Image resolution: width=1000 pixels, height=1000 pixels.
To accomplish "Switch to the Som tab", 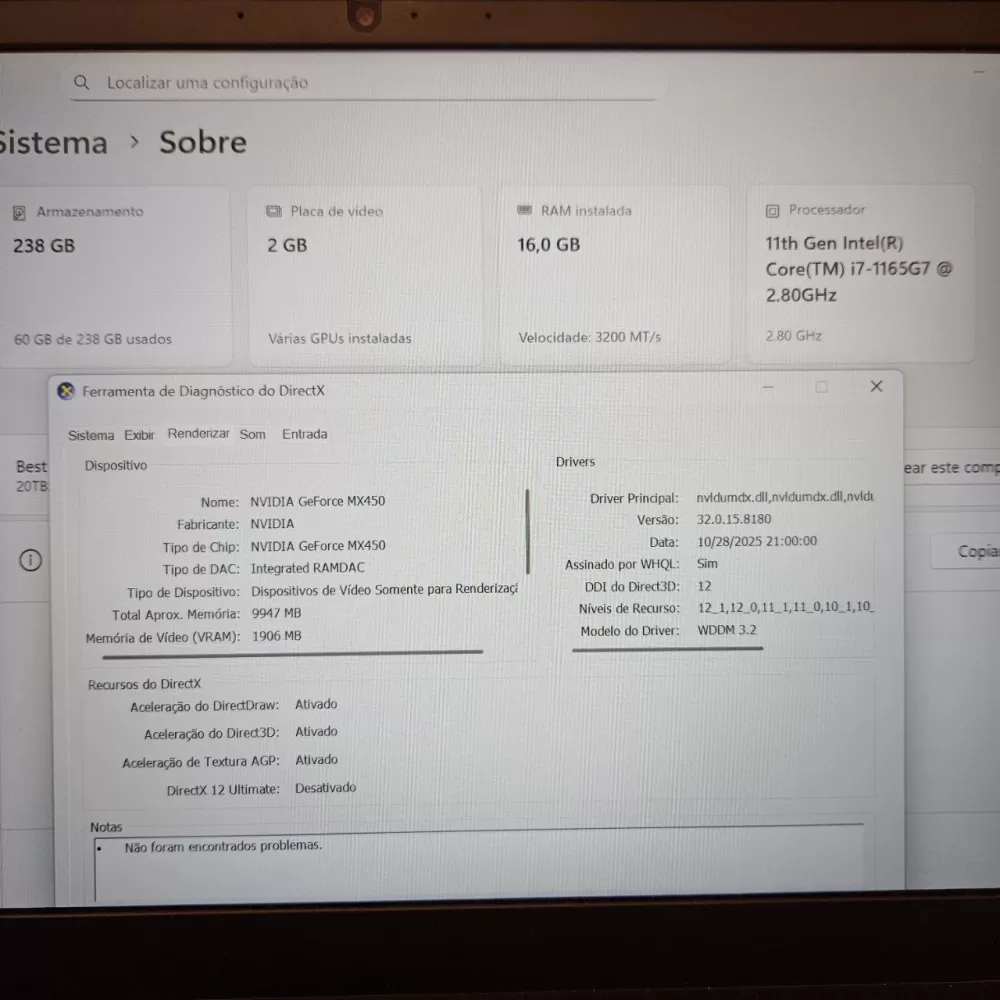I will coord(253,434).
